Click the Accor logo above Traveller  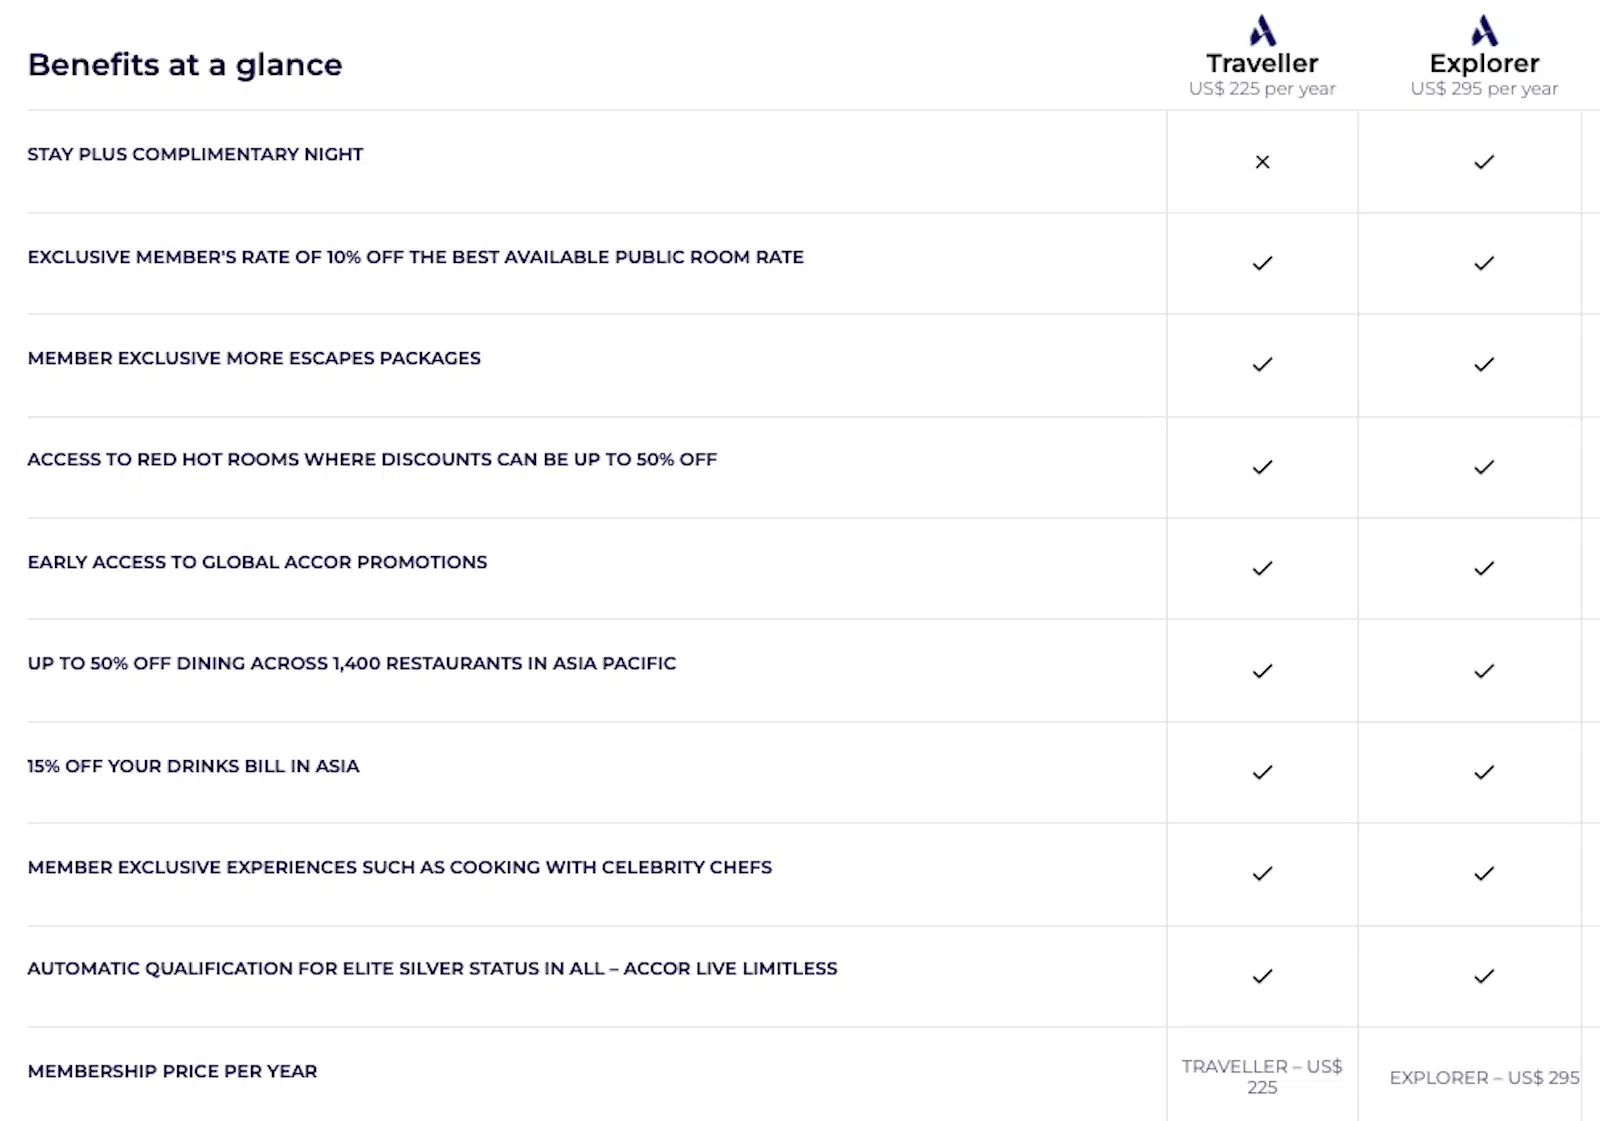coord(1262,30)
